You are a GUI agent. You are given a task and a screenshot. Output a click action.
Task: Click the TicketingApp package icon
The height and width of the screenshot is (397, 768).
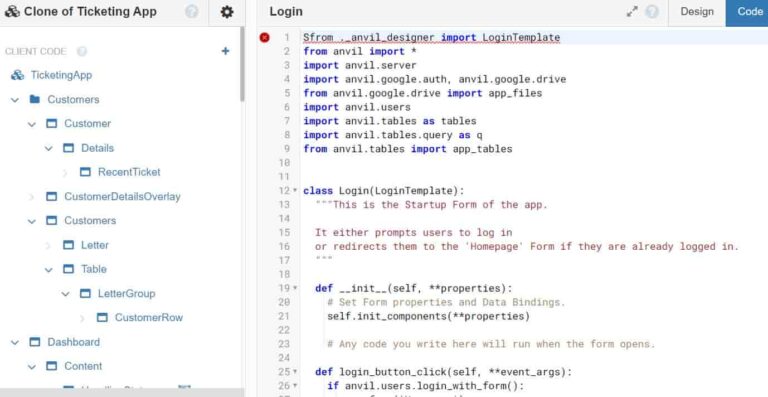tap(18, 75)
